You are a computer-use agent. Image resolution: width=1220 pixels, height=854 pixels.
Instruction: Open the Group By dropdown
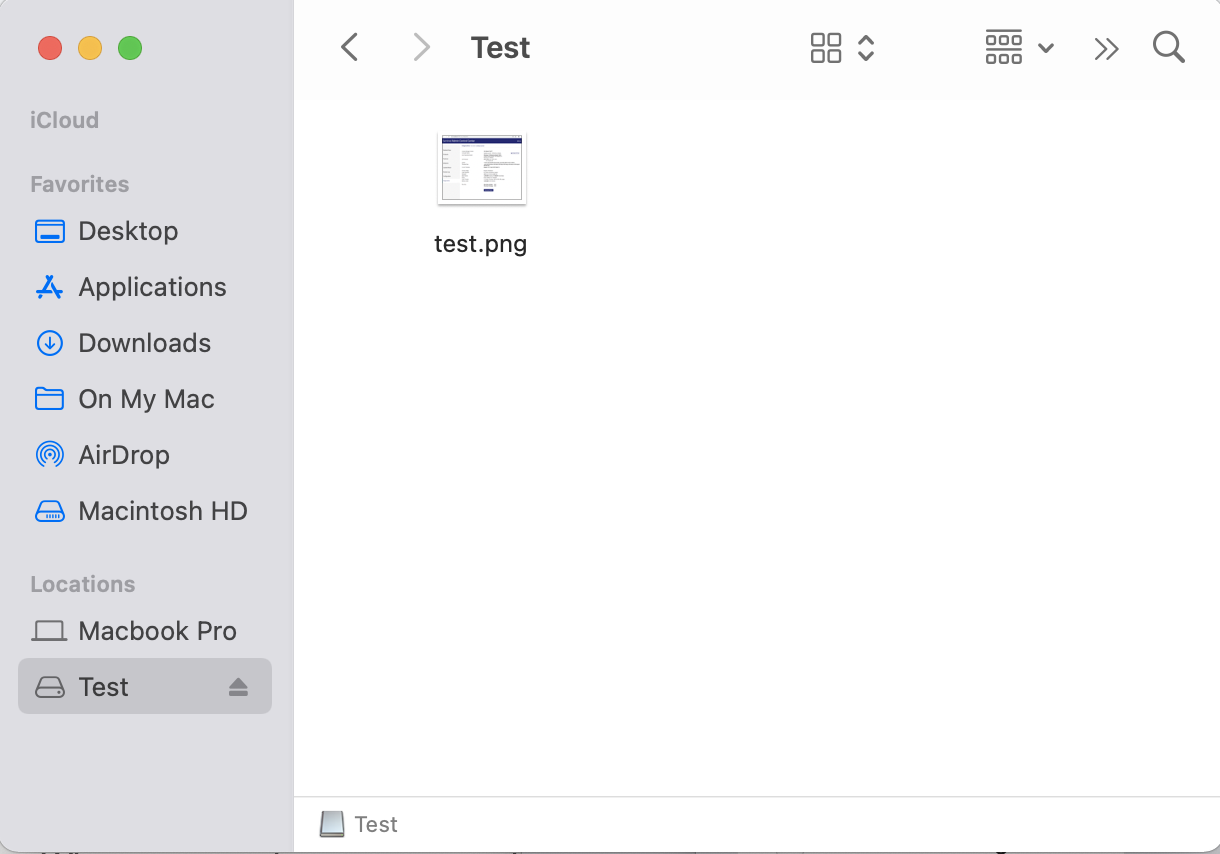(x=1019, y=47)
